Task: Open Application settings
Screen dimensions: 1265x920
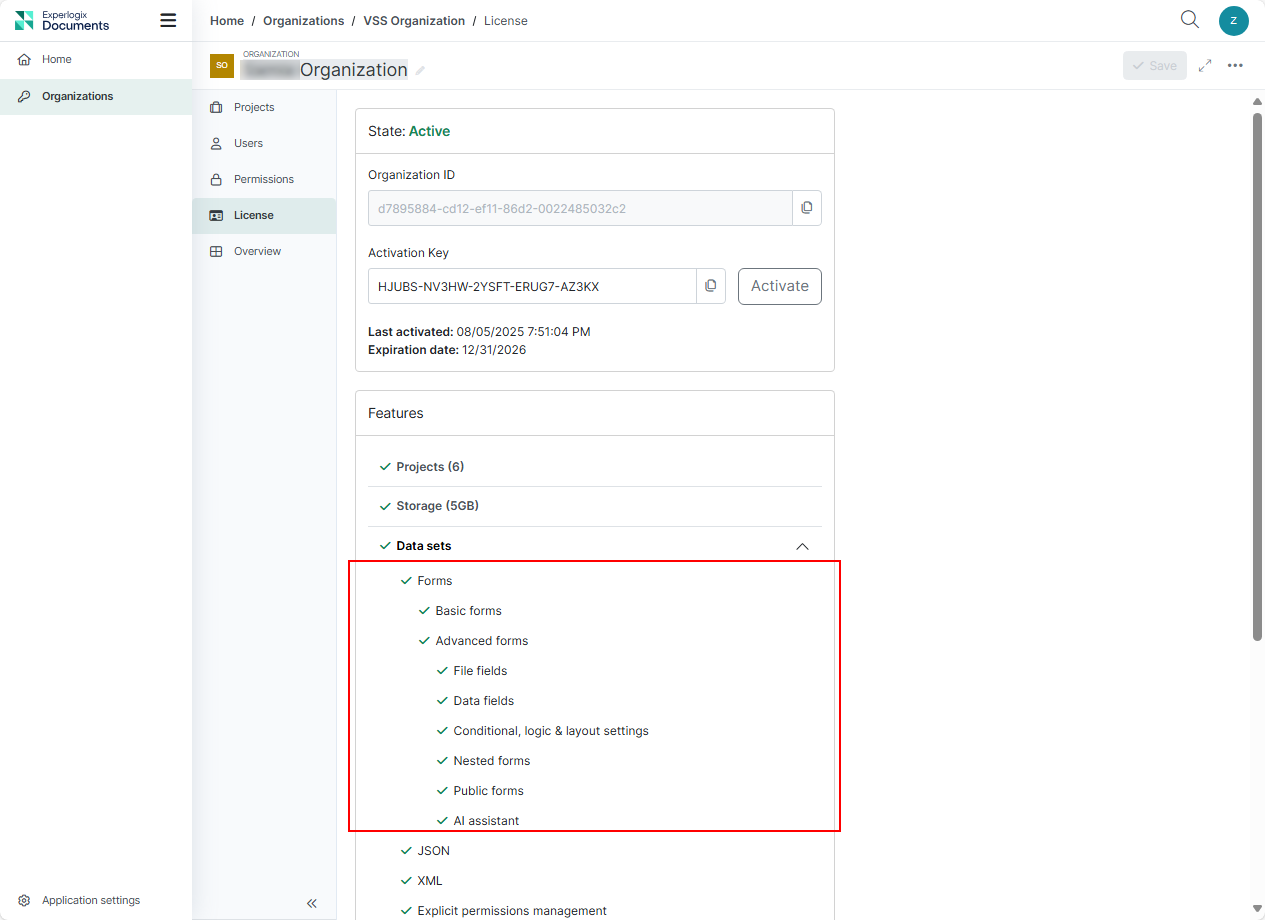Action: click(x=90, y=900)
